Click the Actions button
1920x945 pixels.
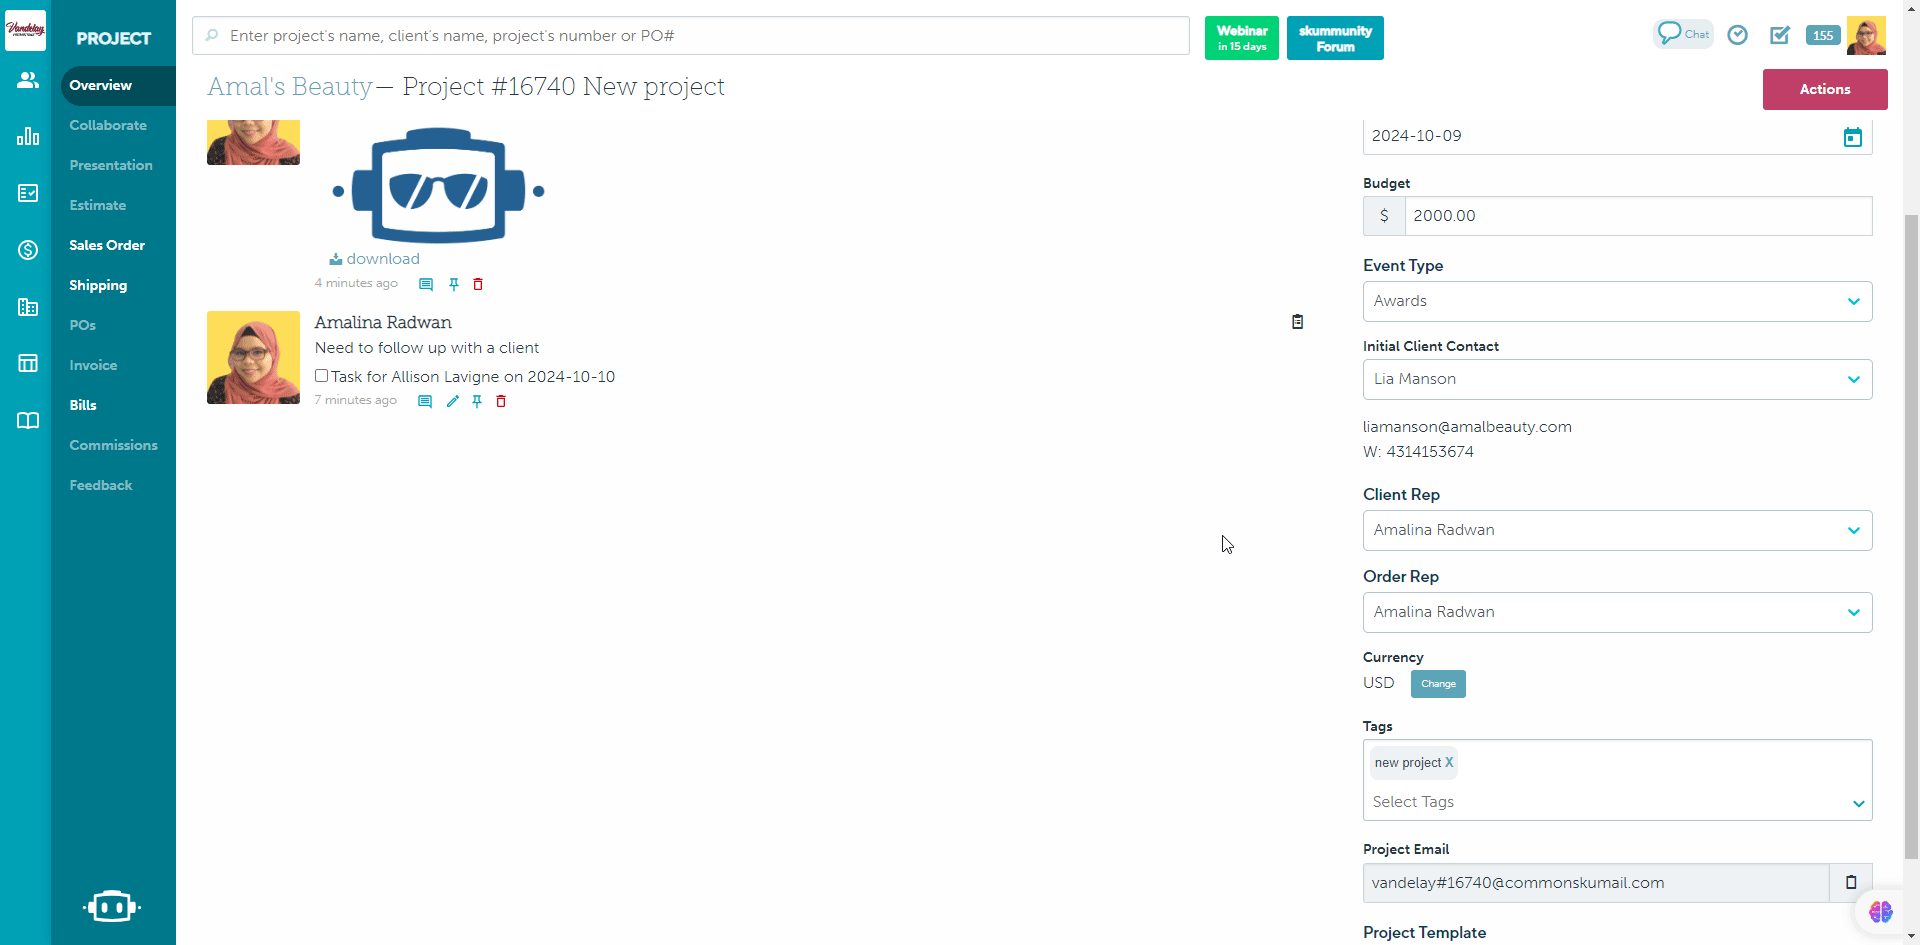click(1824, 89)
